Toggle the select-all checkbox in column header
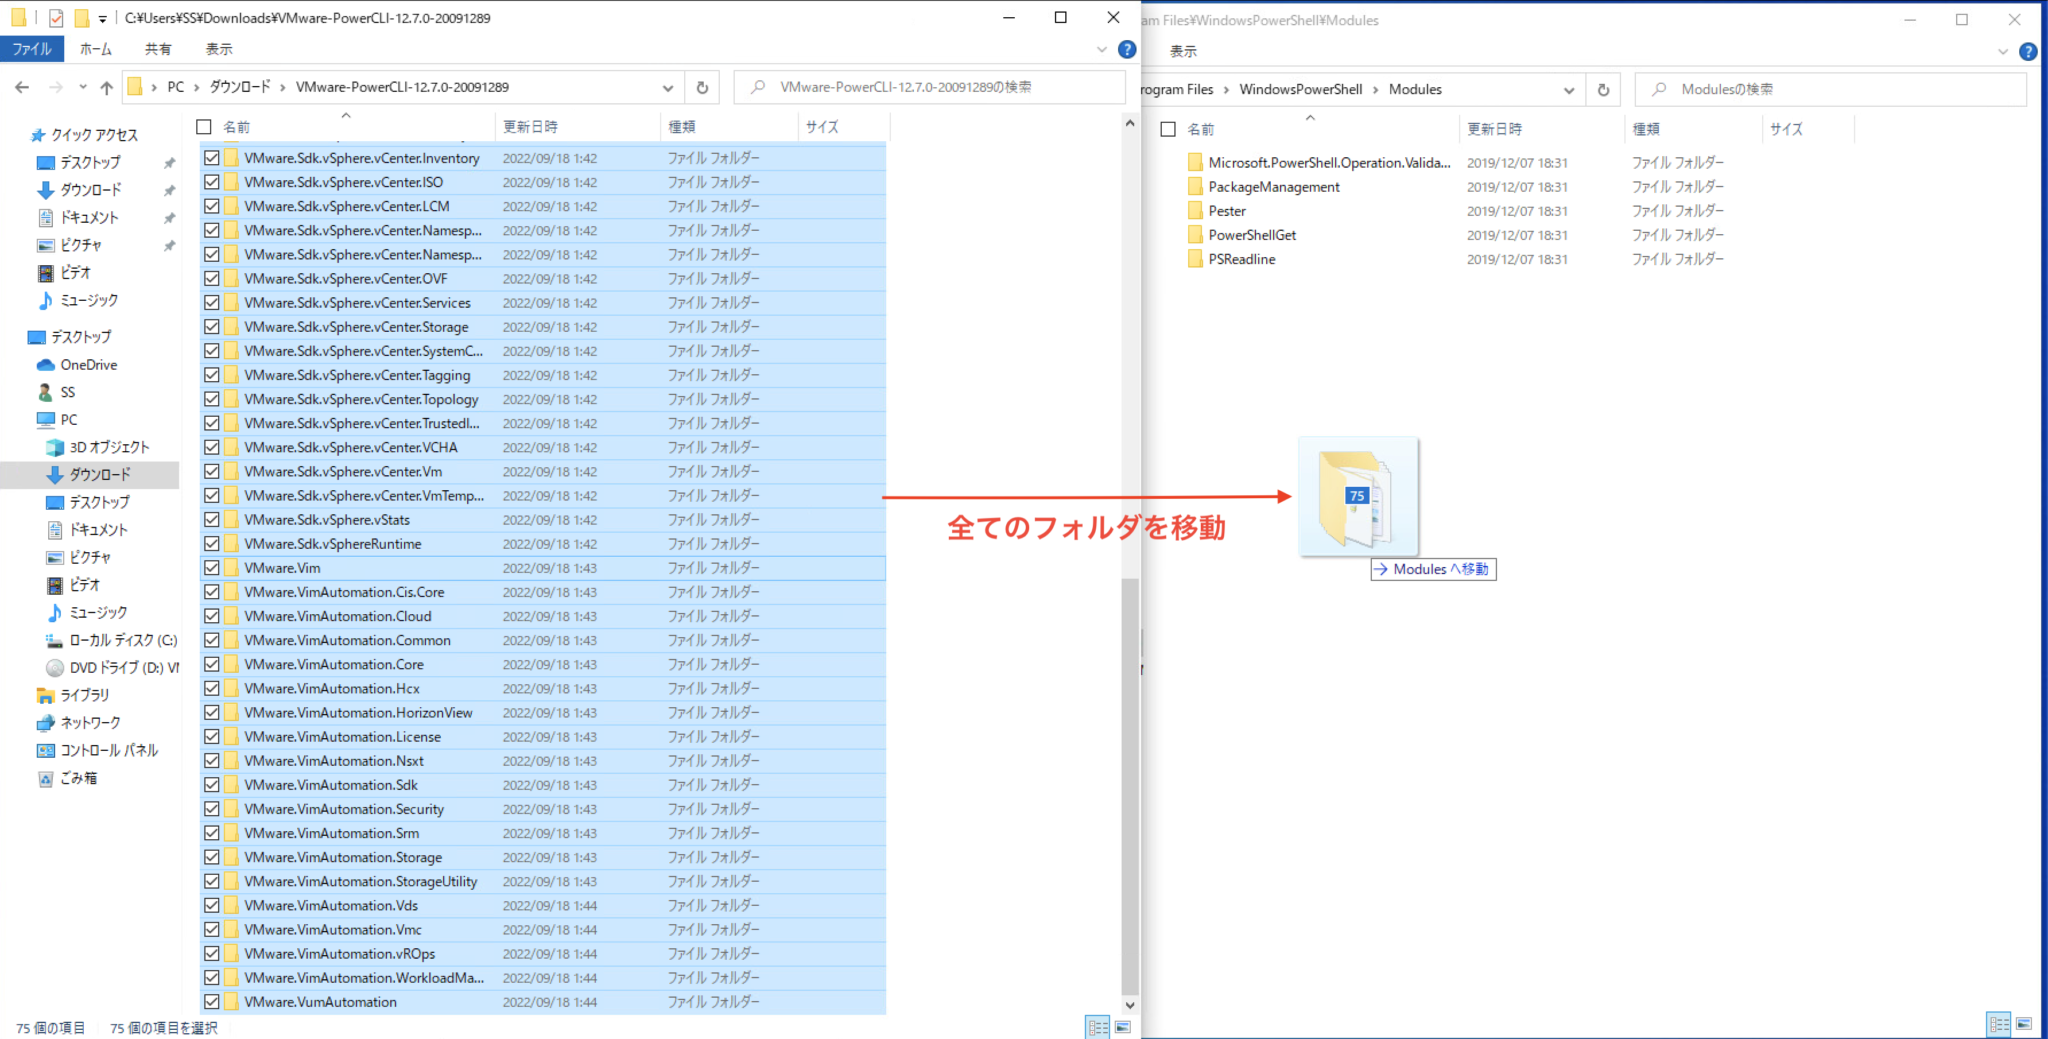 tap(203, 126)
